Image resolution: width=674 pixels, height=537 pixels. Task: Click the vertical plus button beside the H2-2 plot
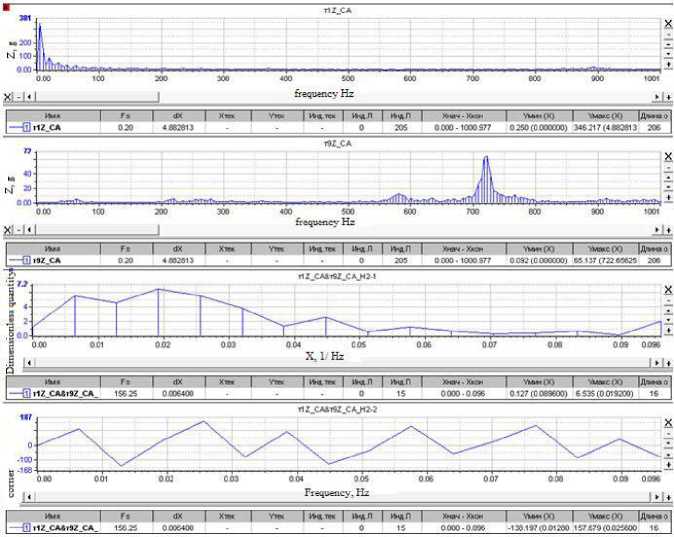pyautogui.click(x=668, y=465)
